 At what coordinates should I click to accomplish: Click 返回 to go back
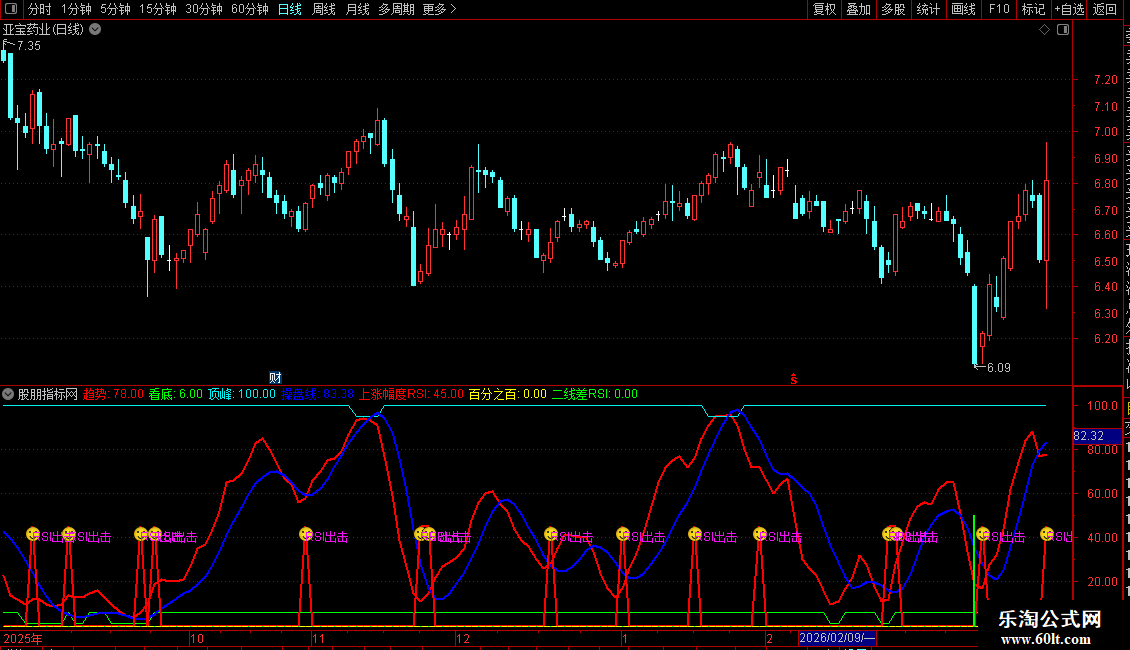[x=1105, y=9]
